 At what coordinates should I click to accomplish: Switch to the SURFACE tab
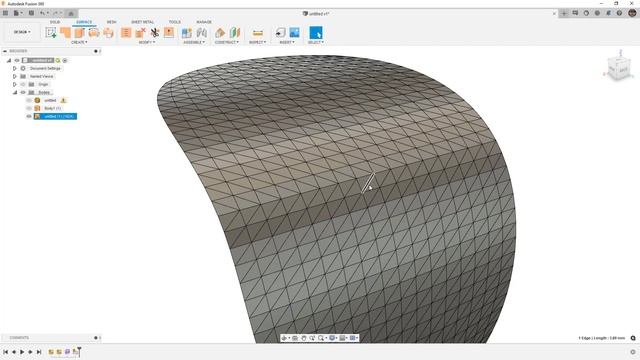(x=84, y=22)
